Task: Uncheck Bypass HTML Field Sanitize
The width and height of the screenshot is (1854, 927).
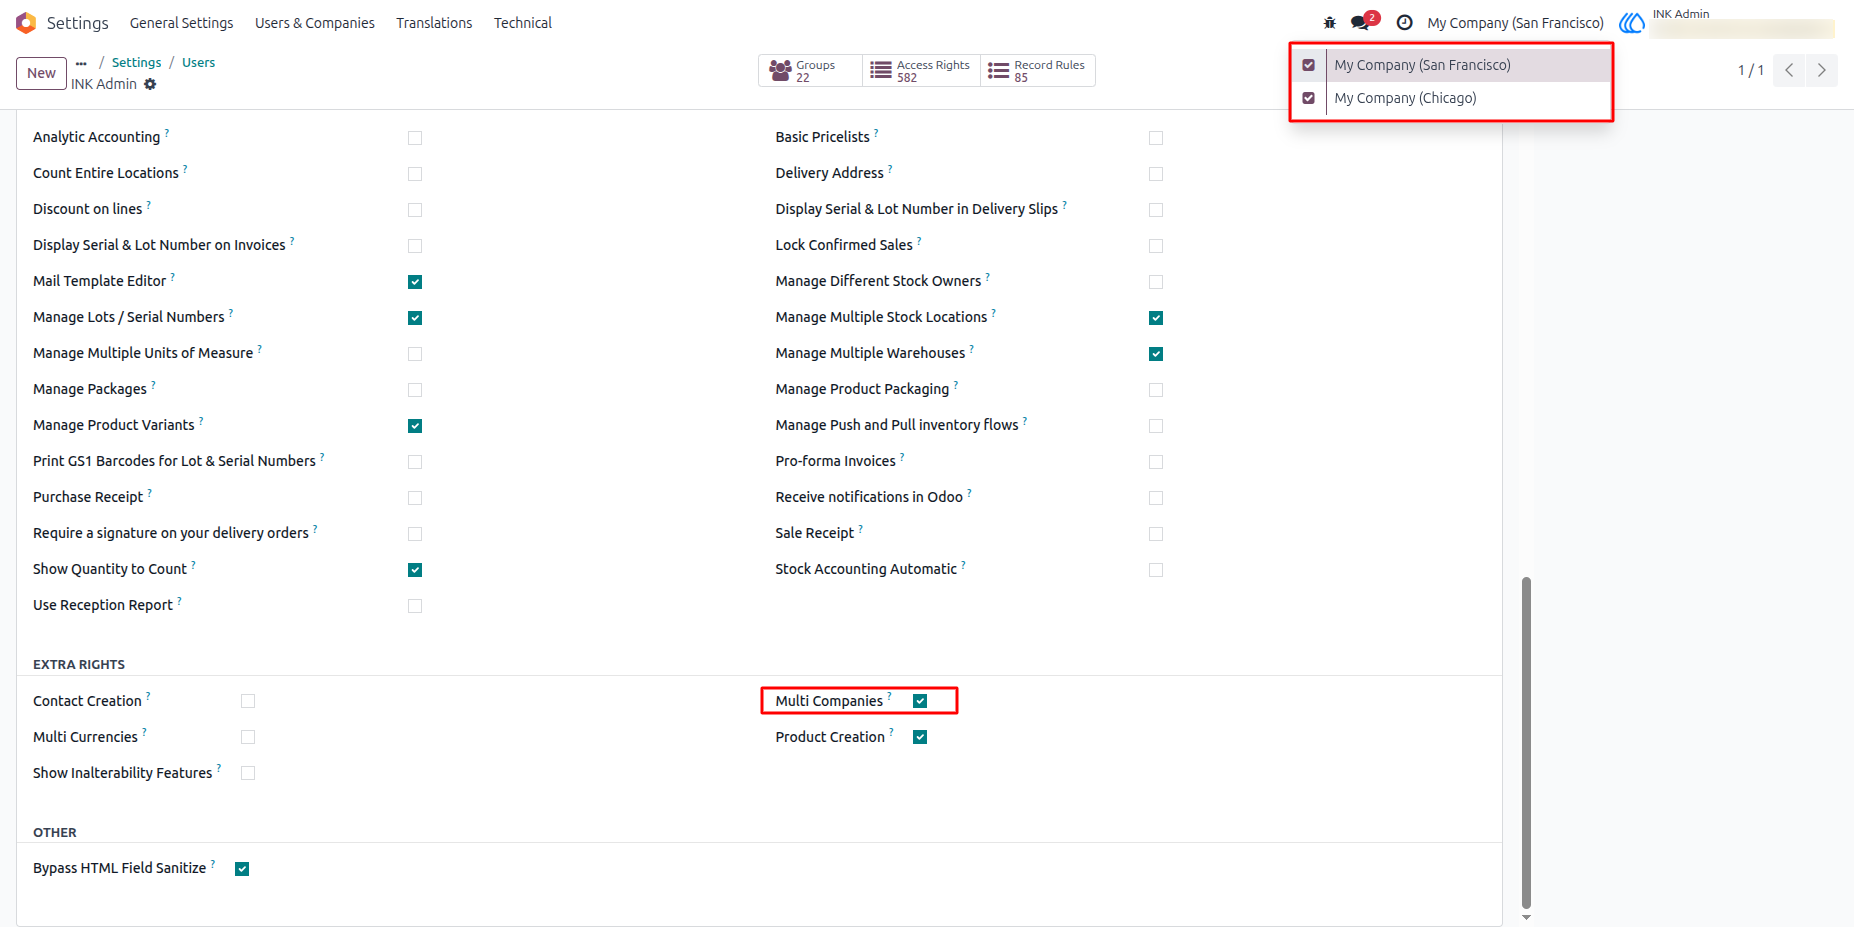Action: click(242, 869)
